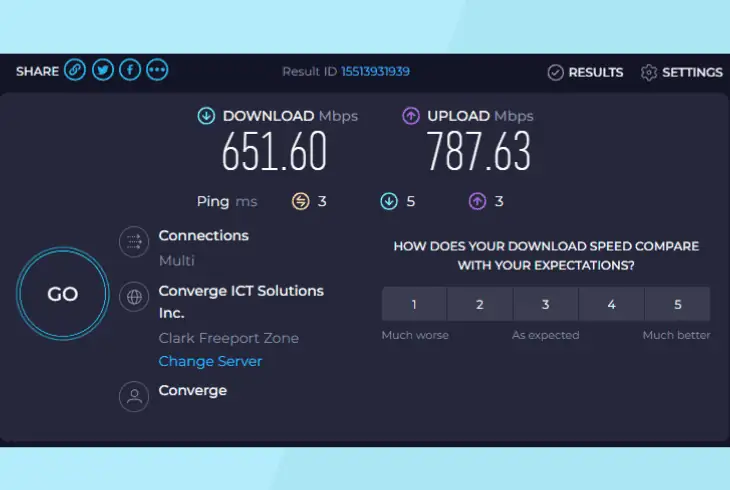This screenshot has height=490, width=730.
Task: Click the Settings gear icon
Action: tap(649, 73)
